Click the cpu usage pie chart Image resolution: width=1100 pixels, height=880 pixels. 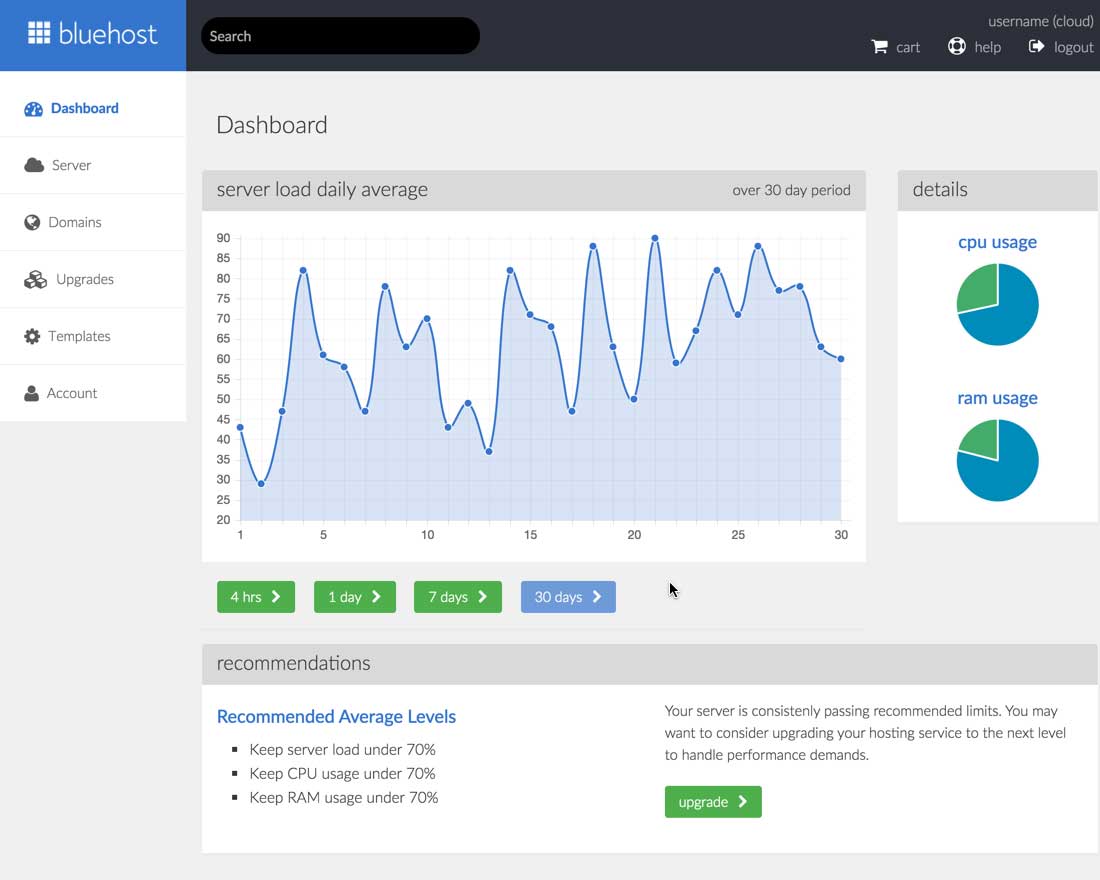(x=998, y=305)
